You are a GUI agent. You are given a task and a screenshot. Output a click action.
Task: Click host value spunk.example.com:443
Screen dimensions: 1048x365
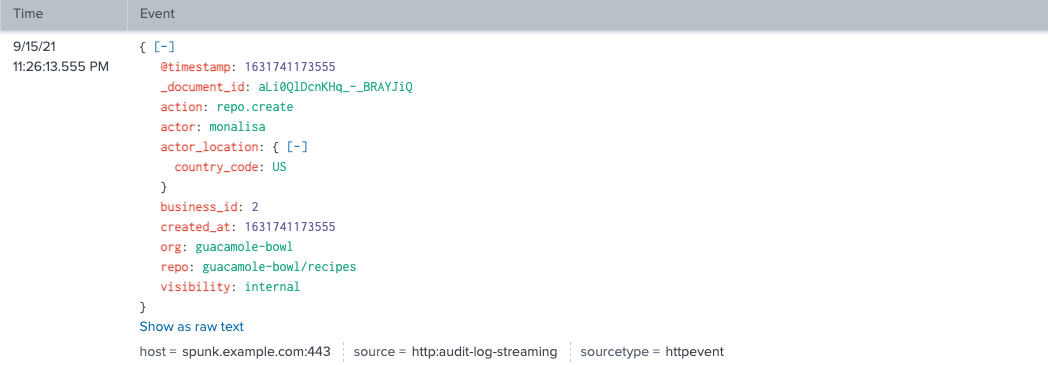256,352
